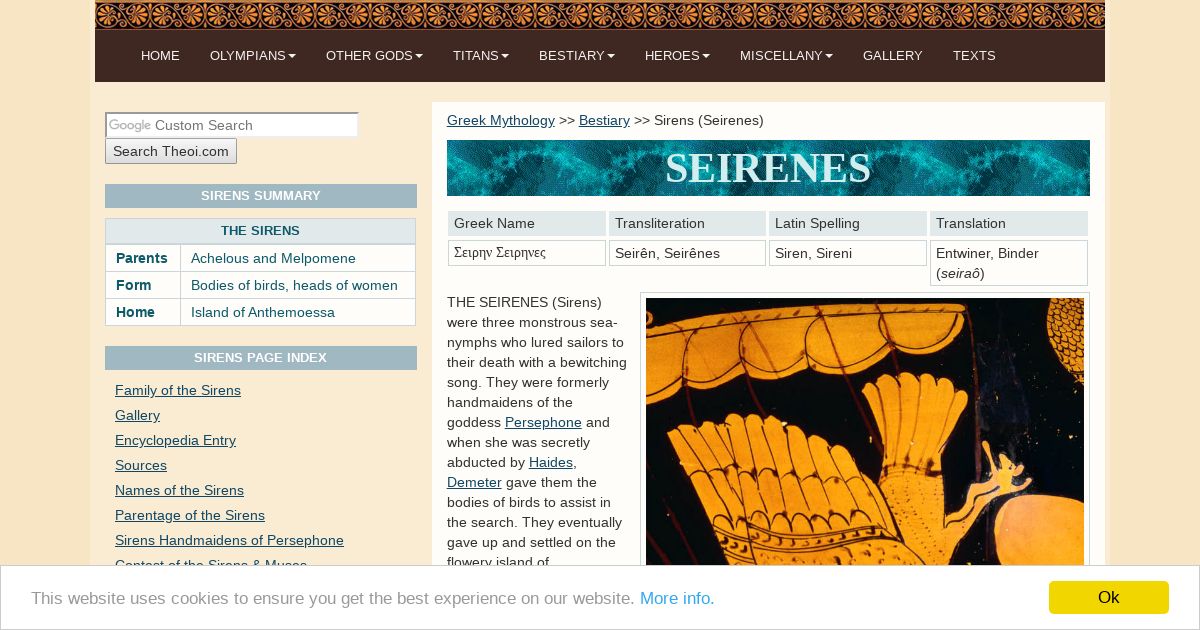Viewport: 1200px width, 630px height.
Task: Dismiss cookie notice with Ok button
Action: pos(1108,597)
